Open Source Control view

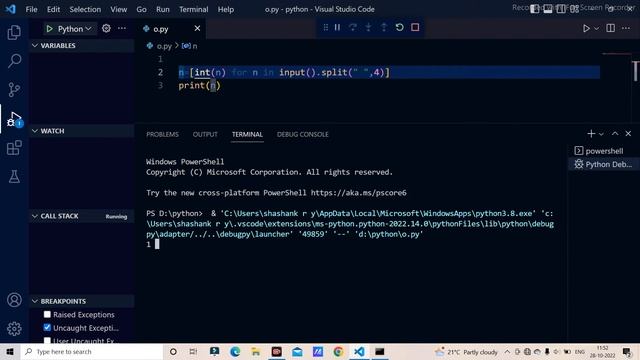pyautogui.click(x=14, y=89)
